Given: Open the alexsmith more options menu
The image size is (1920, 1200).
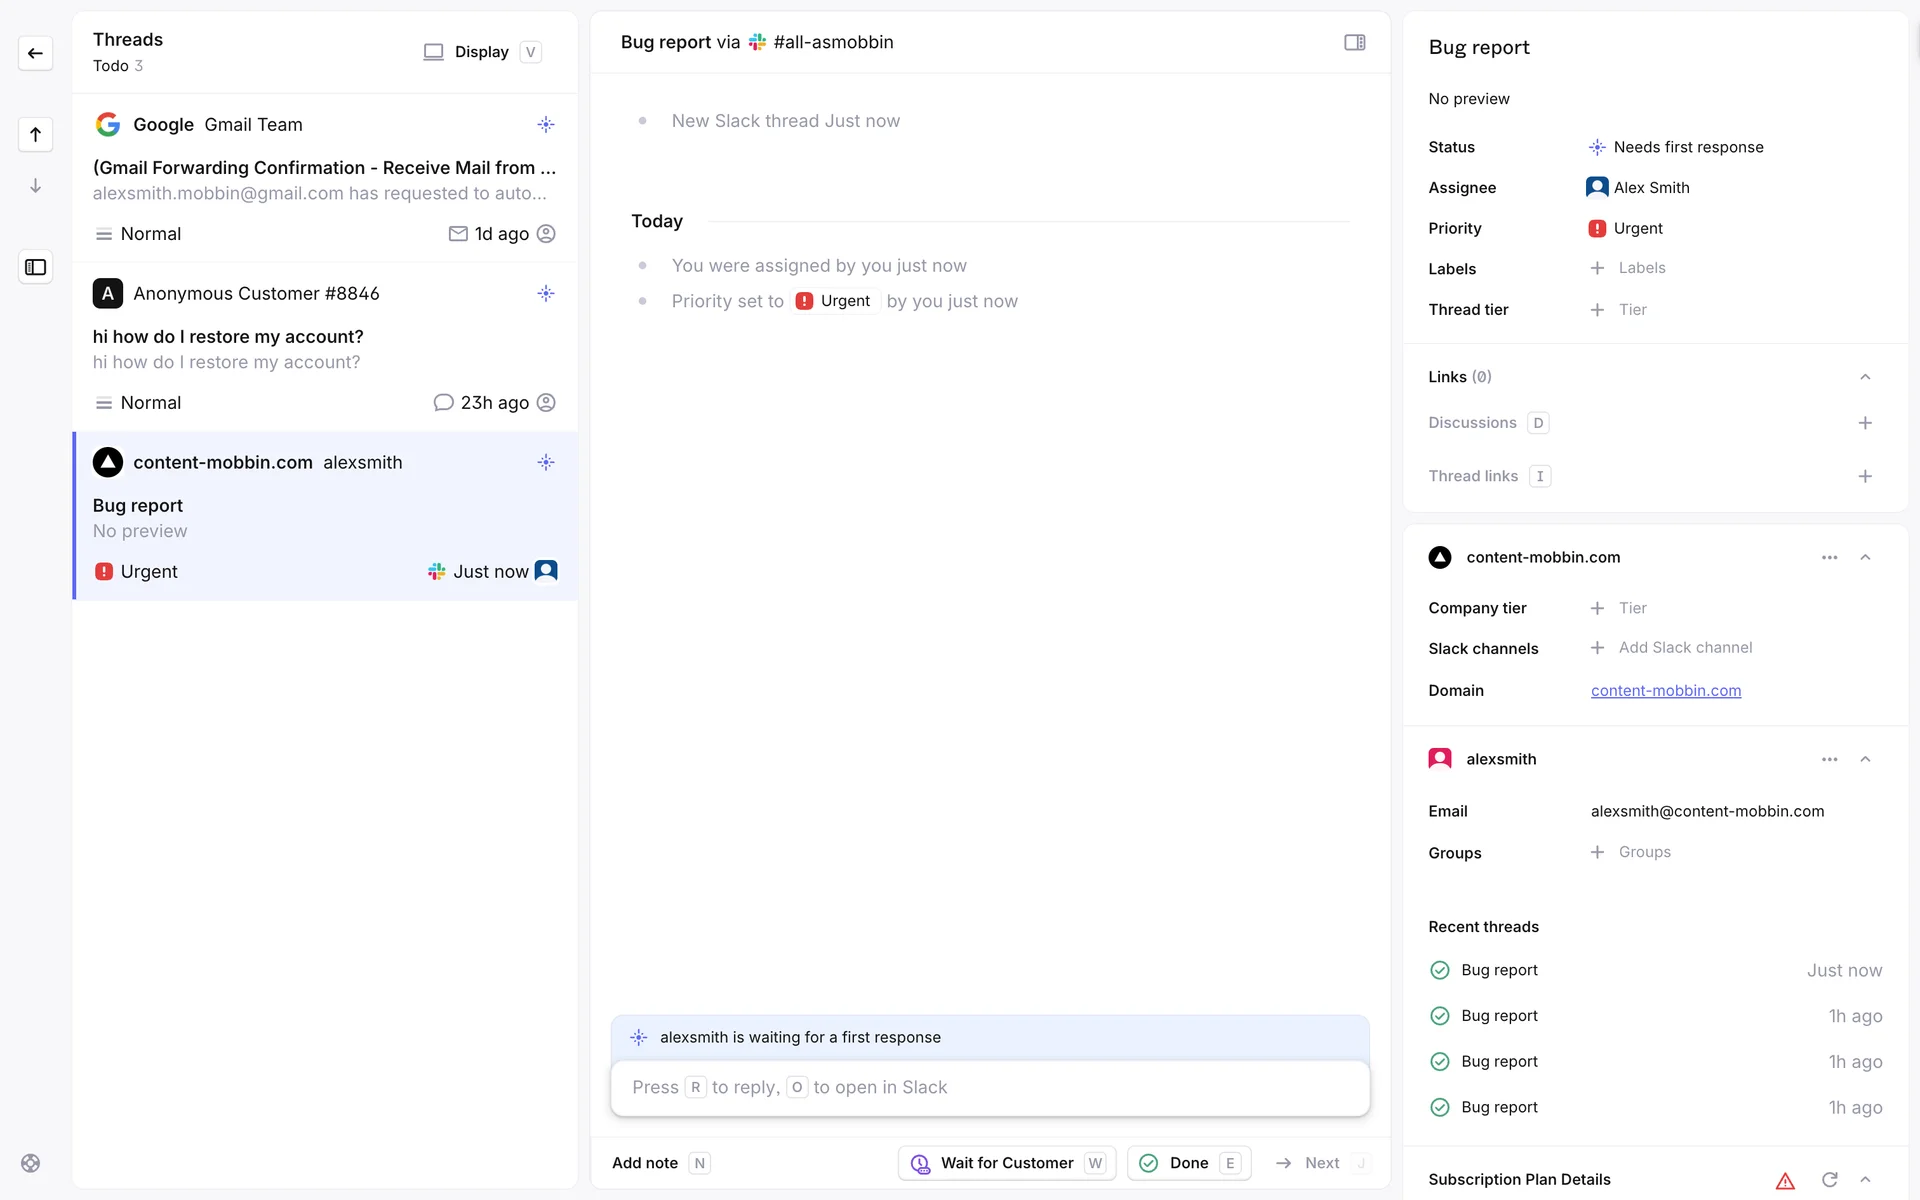Looking at the screenshot, I should (x=1829, y=759).
